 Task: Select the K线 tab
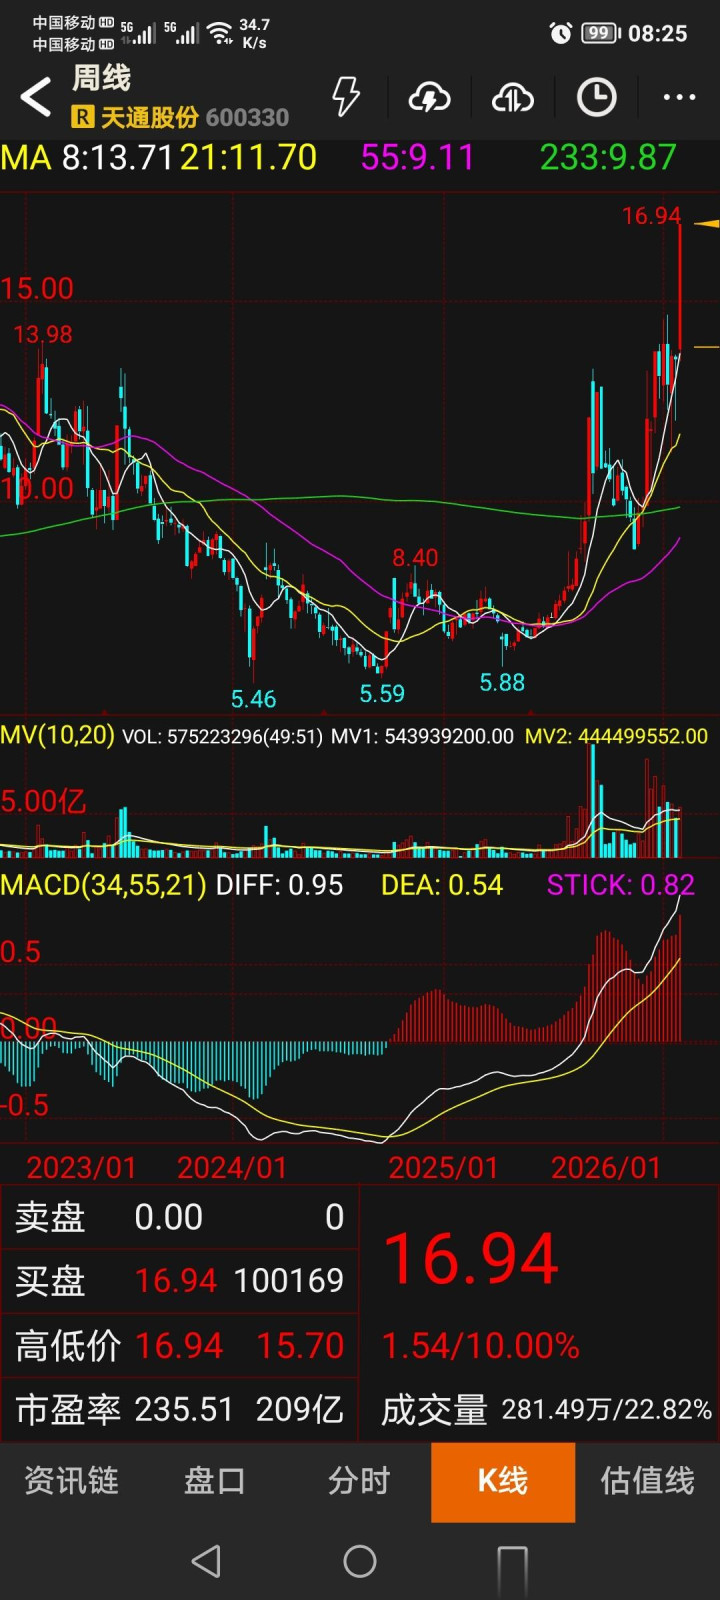(503, 1482)
